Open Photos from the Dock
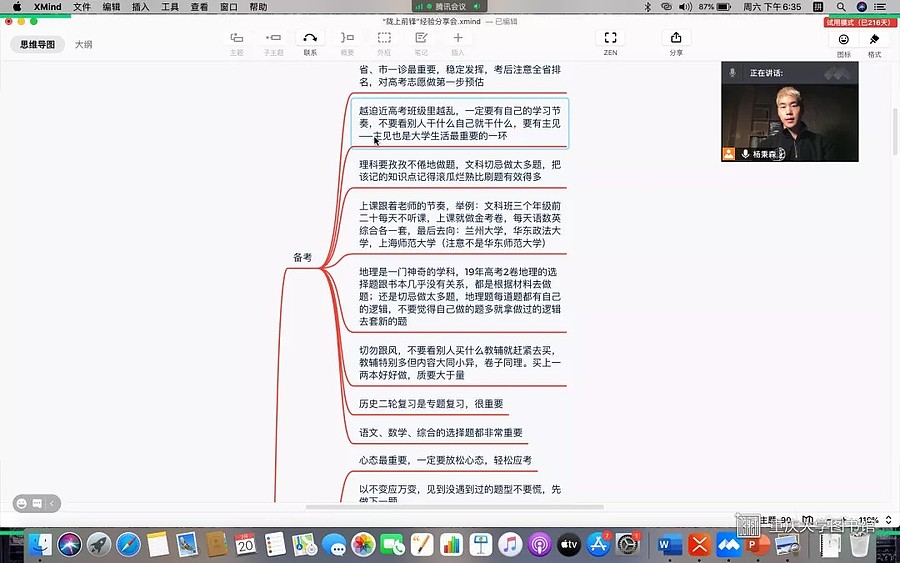 pos(363,545)
